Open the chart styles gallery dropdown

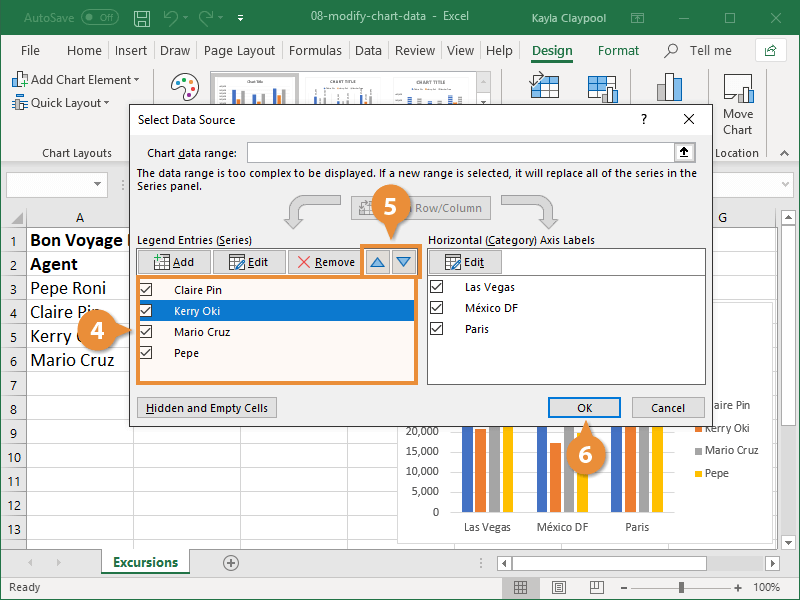tap(483, 100)
